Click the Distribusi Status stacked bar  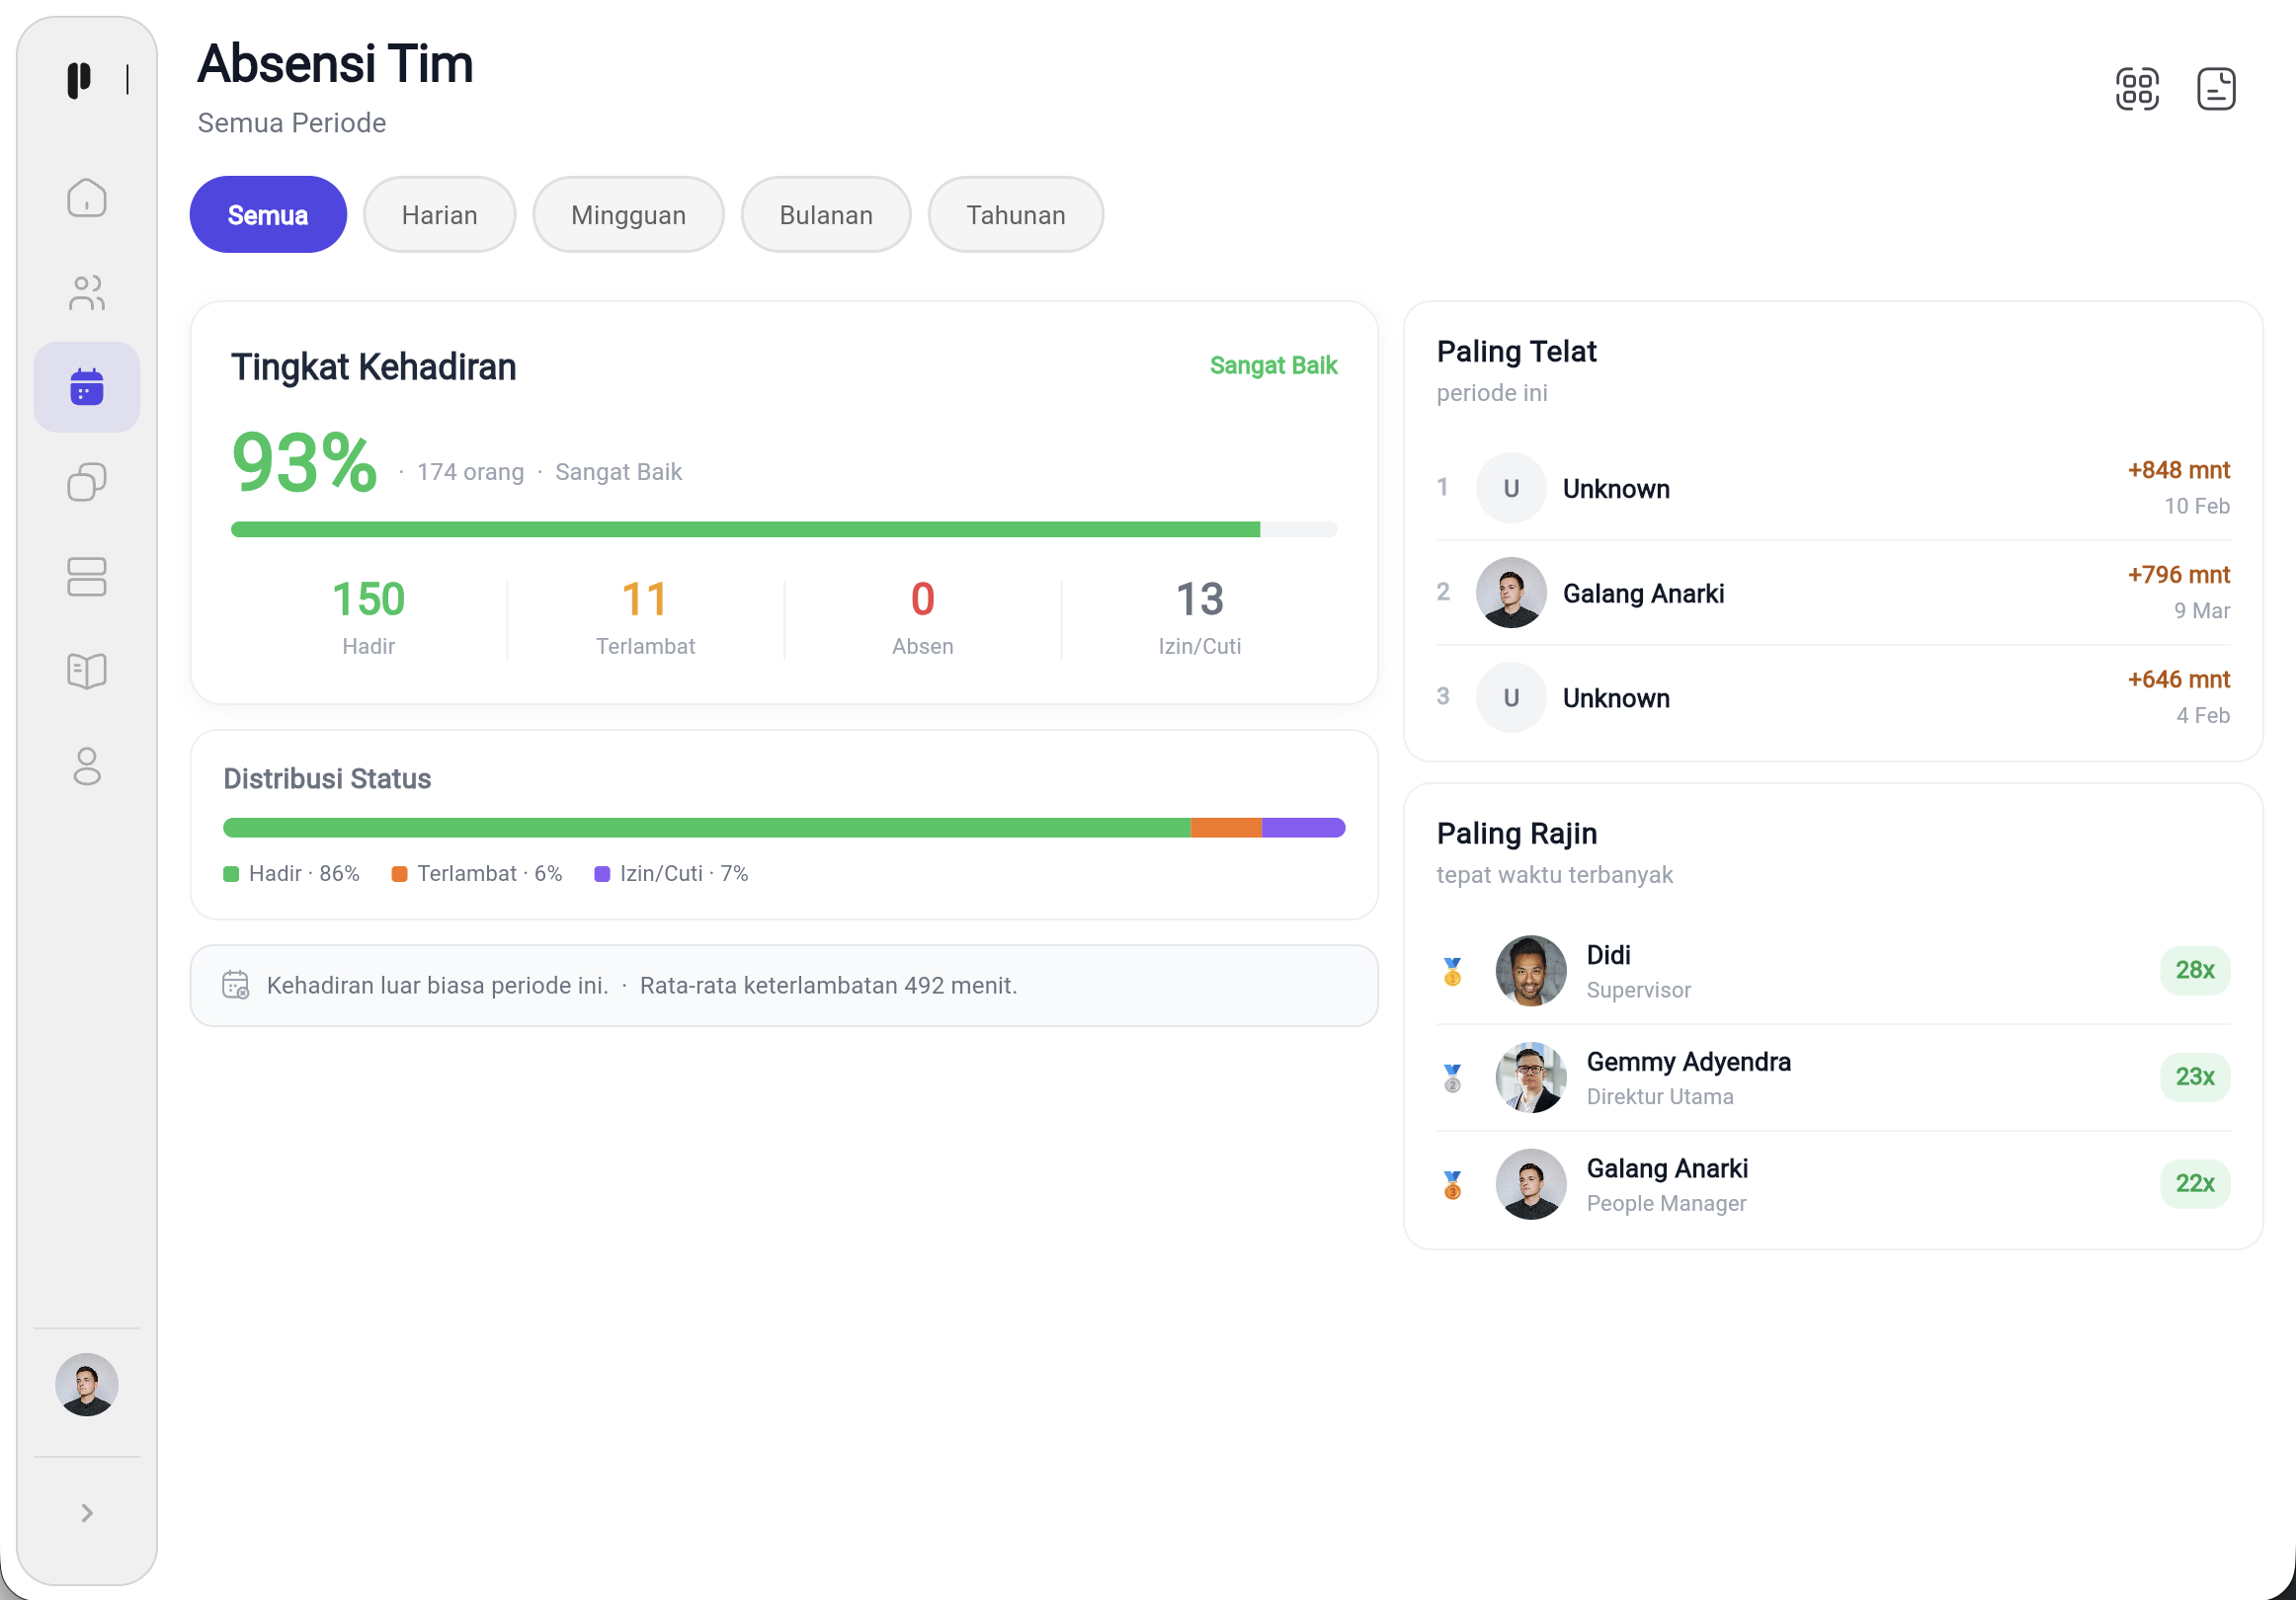click(x=784, y=828)
